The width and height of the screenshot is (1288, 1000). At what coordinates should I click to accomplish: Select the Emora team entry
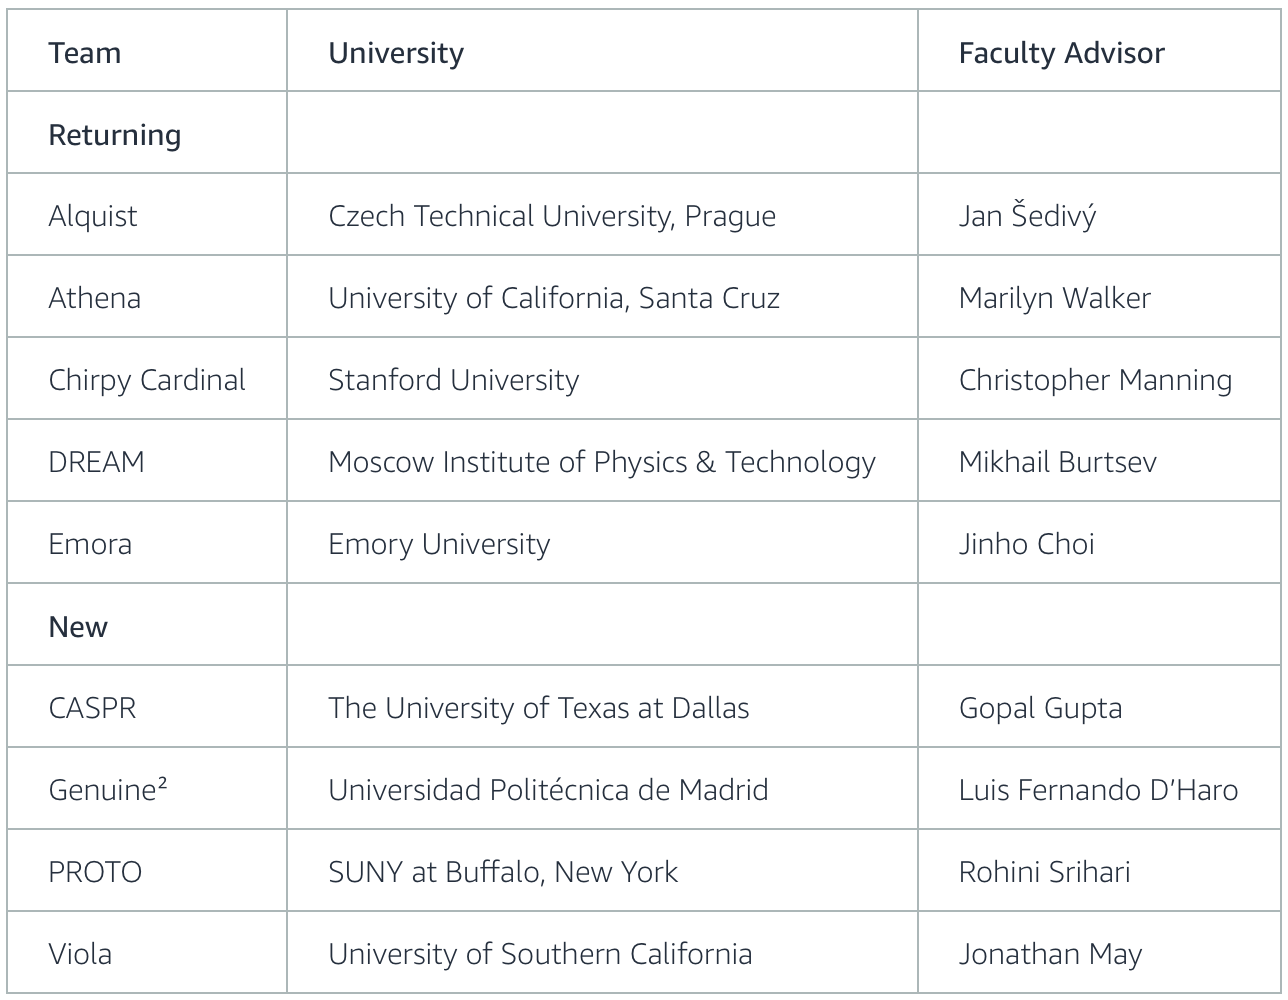point(90,544)
